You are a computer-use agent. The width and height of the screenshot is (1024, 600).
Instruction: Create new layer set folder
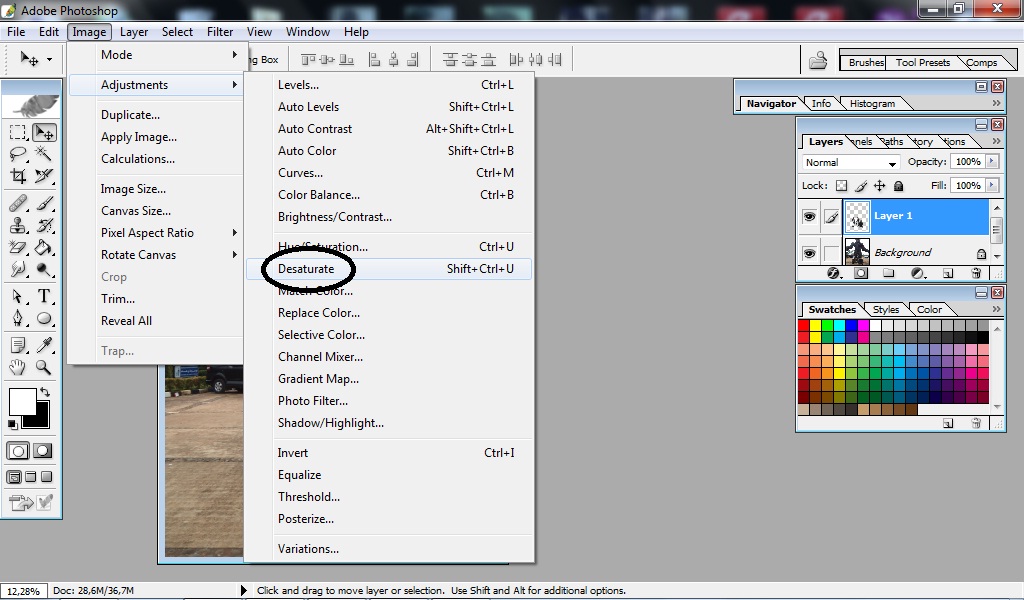coord(889,274)
